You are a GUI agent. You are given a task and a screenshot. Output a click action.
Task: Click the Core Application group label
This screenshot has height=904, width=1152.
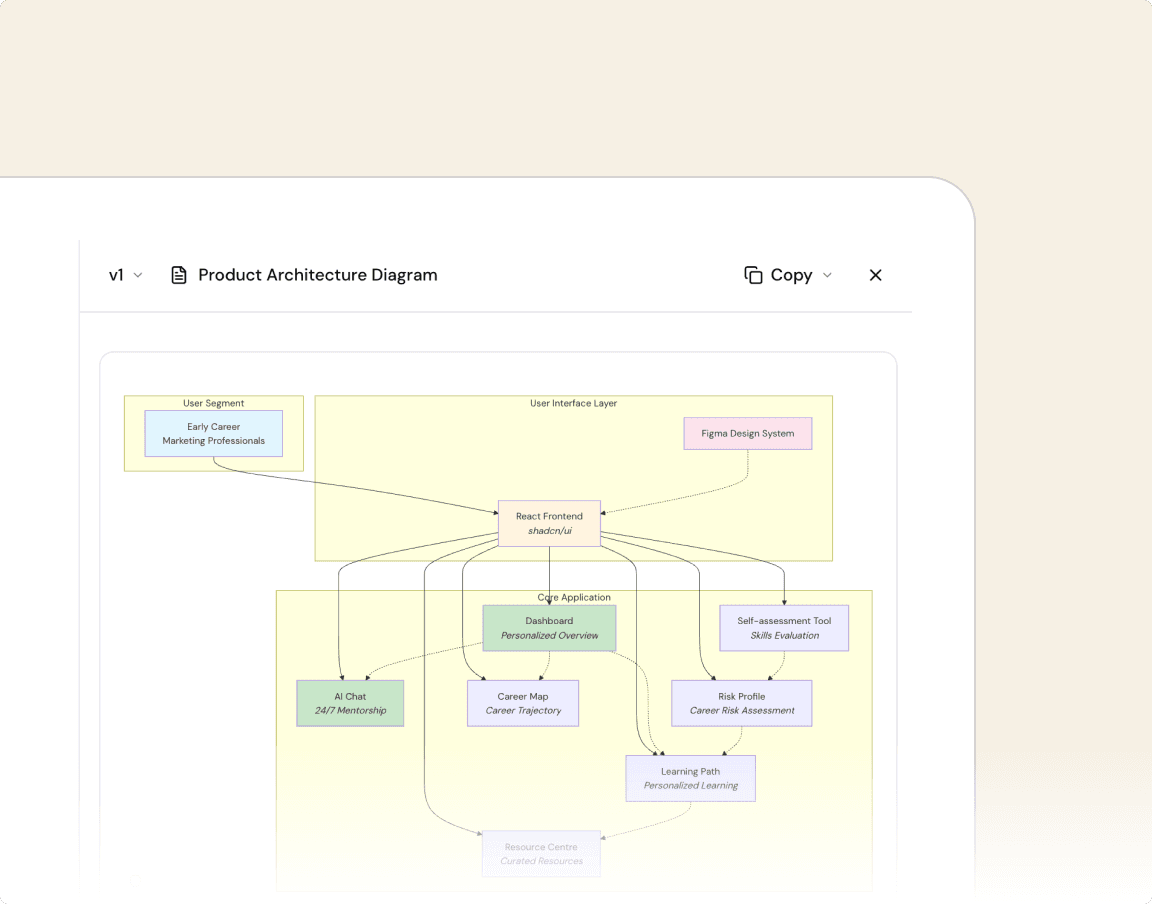coord(574,597)
